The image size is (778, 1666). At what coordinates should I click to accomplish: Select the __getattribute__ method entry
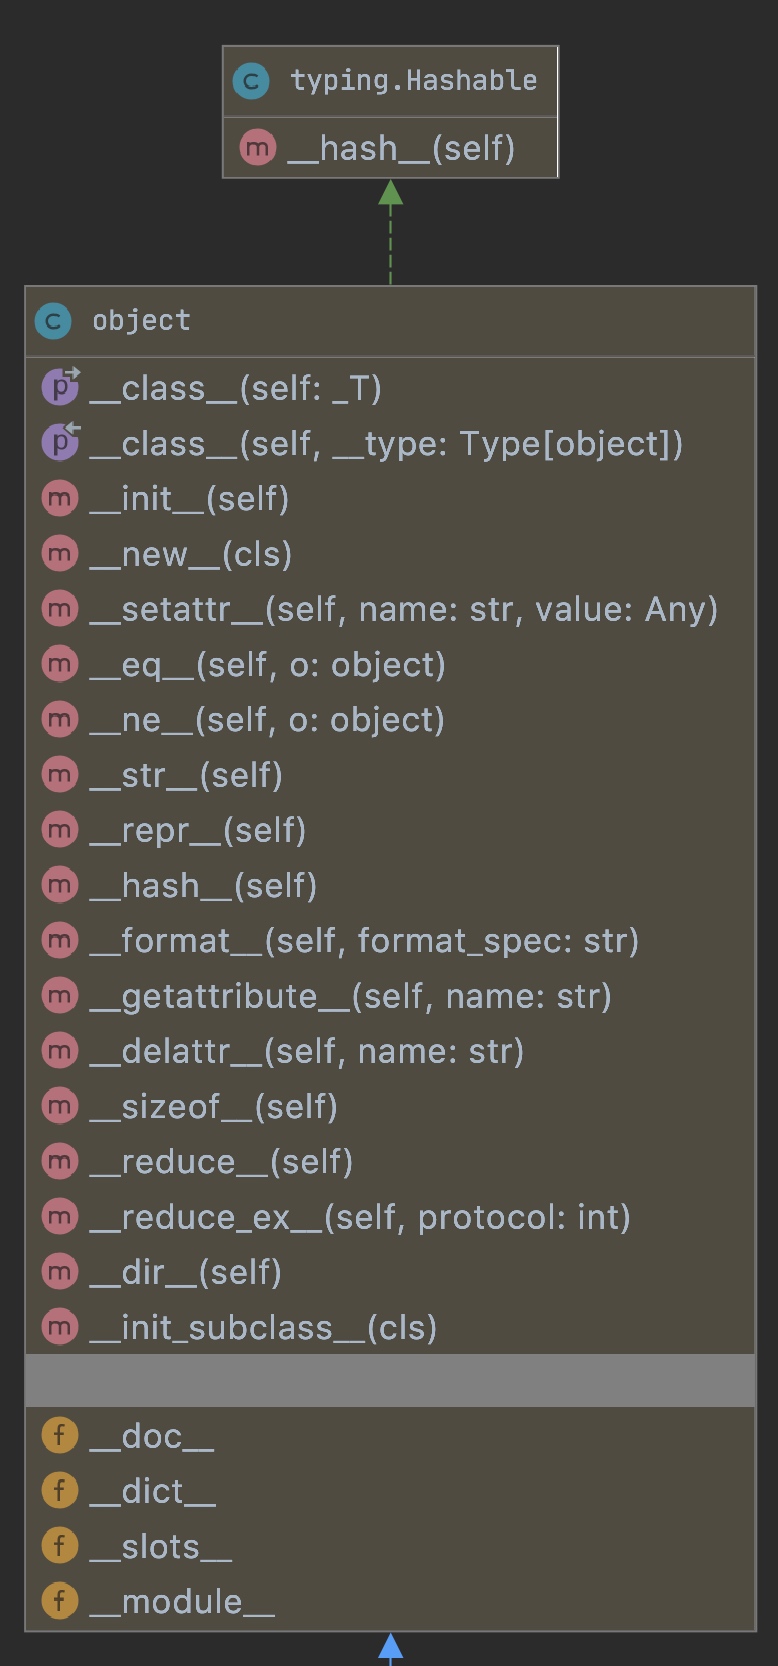click(350, 996)
